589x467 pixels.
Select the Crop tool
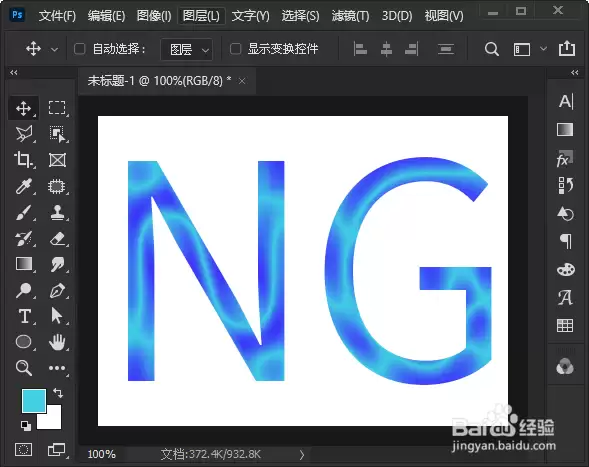(x=24, y=160)
